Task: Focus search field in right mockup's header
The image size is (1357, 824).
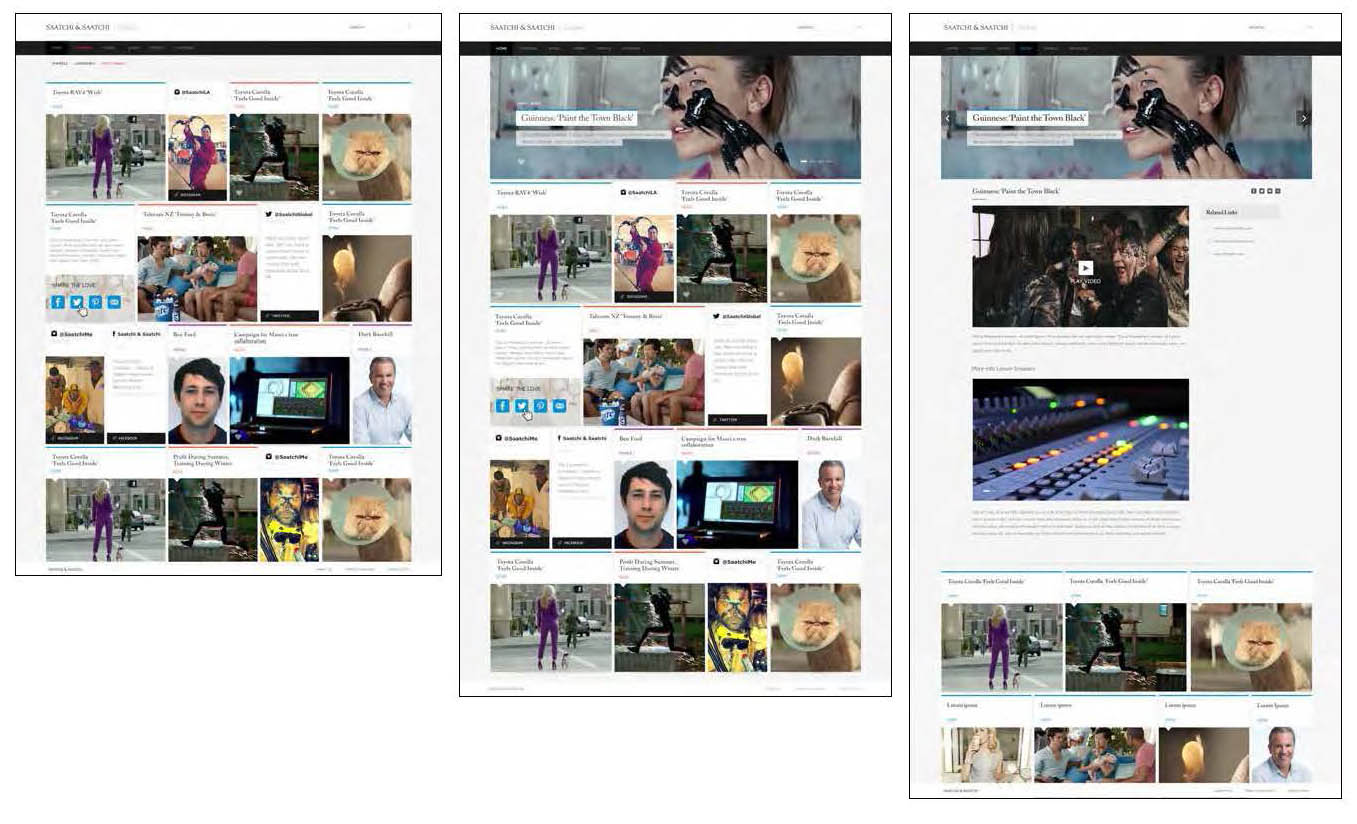Action: (x=1278, y=27)
